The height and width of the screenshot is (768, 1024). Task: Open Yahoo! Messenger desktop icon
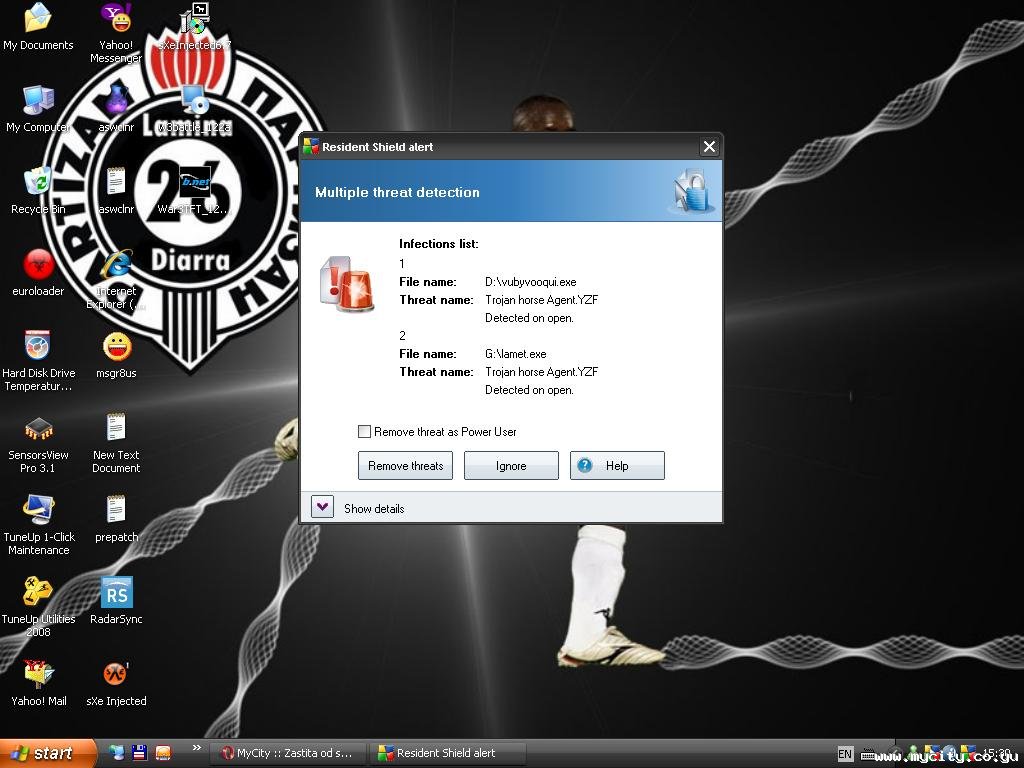tap(116, 33)
